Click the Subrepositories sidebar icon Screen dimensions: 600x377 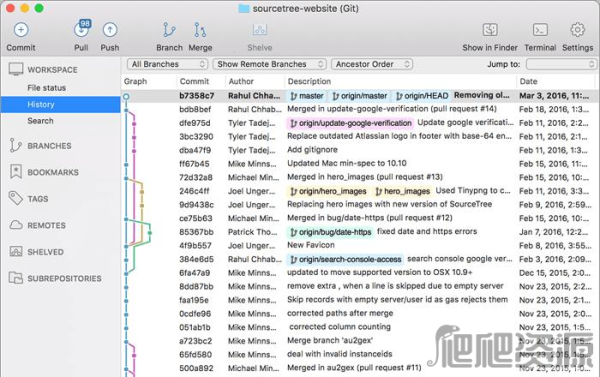coord(16,278)
